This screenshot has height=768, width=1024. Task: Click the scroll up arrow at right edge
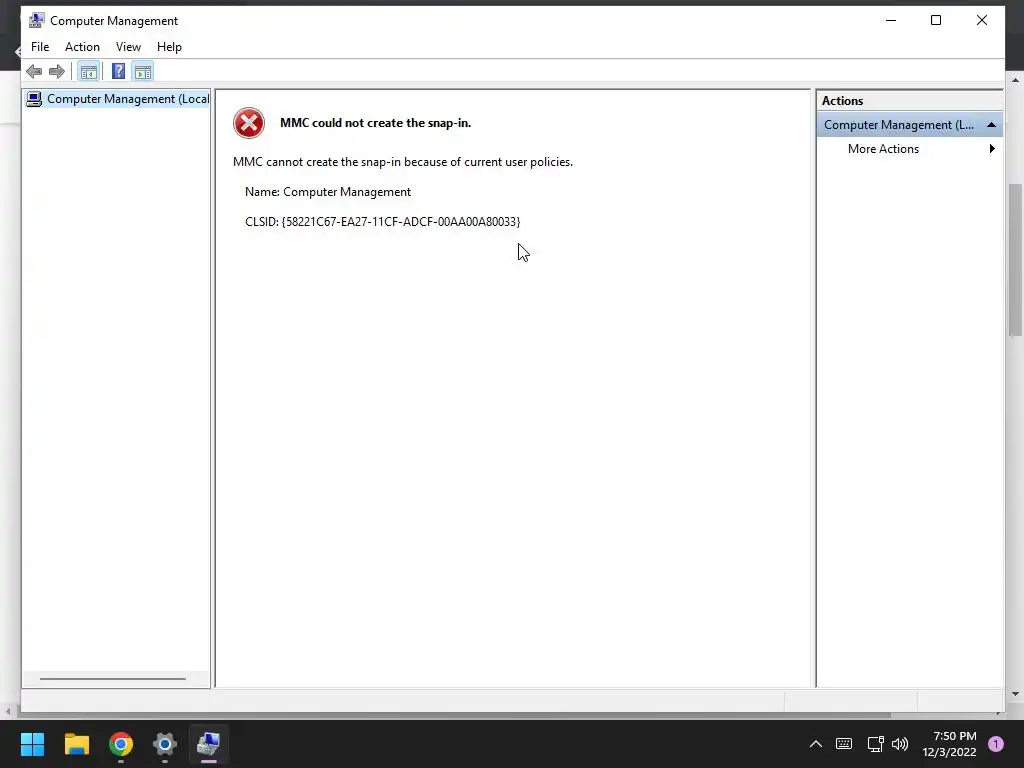click(x=1016, y=81)
